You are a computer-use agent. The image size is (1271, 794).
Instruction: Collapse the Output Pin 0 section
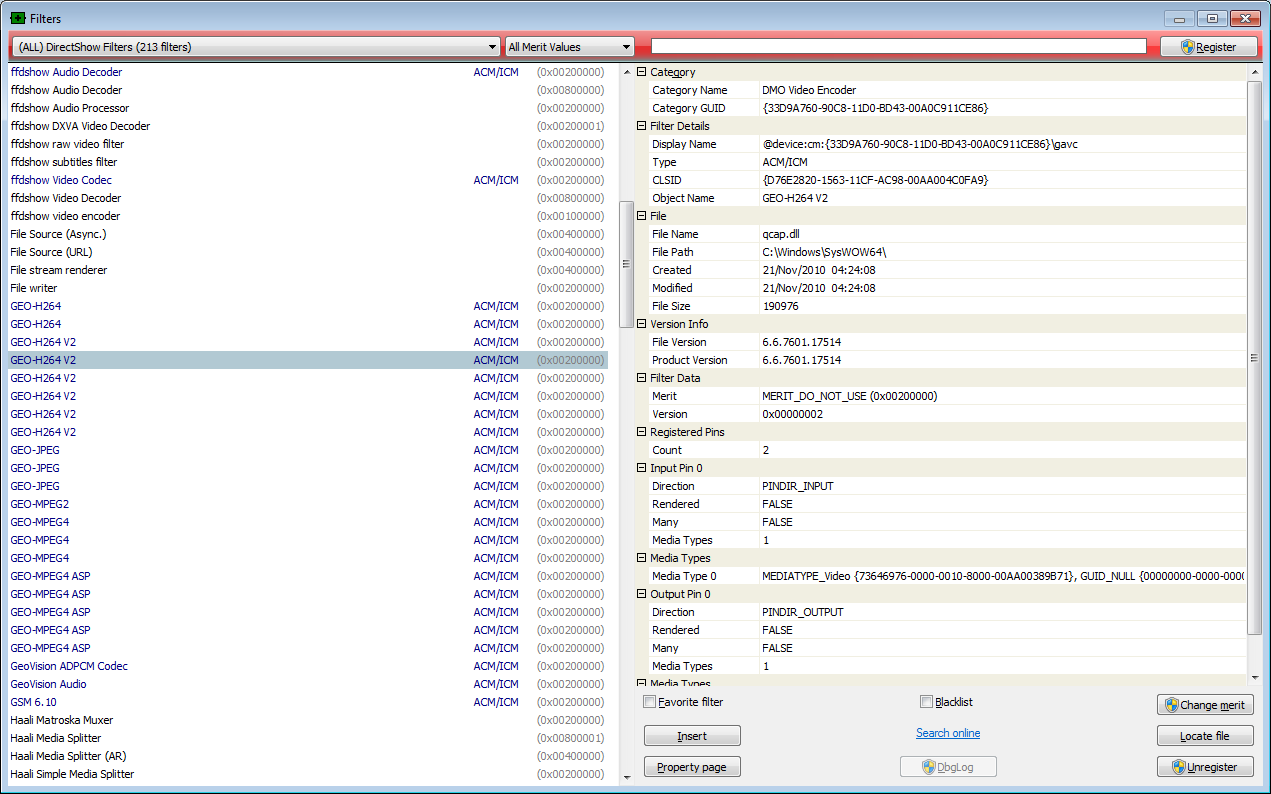641,594
